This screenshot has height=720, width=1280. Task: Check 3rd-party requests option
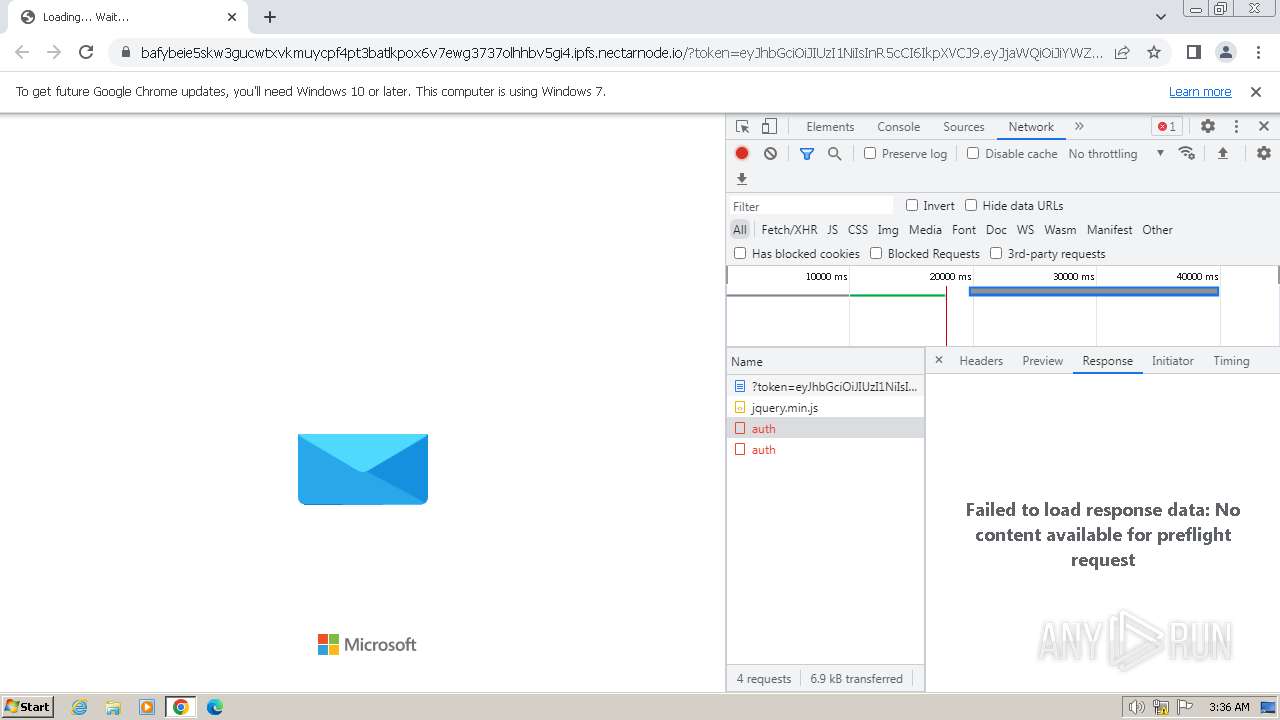[996, 253]
